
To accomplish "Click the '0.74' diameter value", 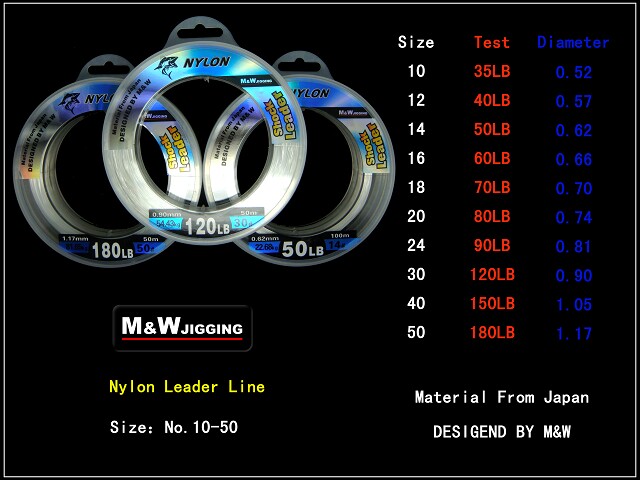I will point(573,218).
